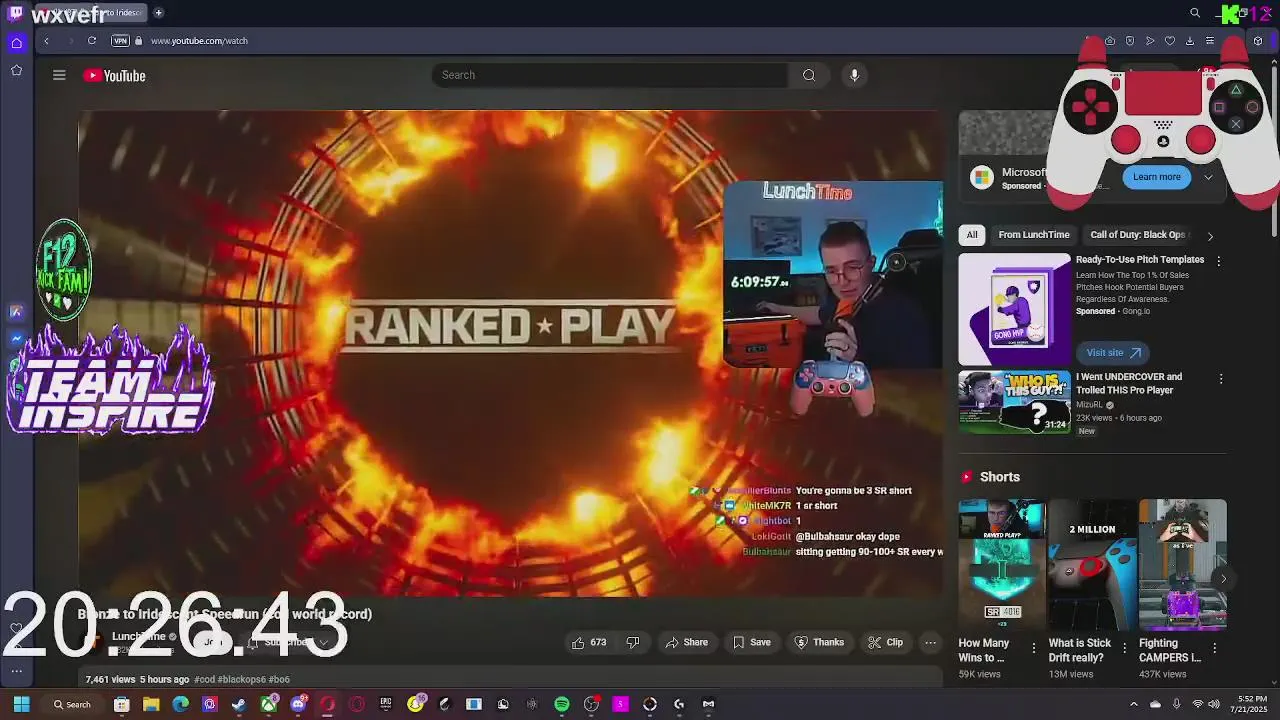
Task: Add page to bookmarks with heart icon
Action: point(1170,41)
